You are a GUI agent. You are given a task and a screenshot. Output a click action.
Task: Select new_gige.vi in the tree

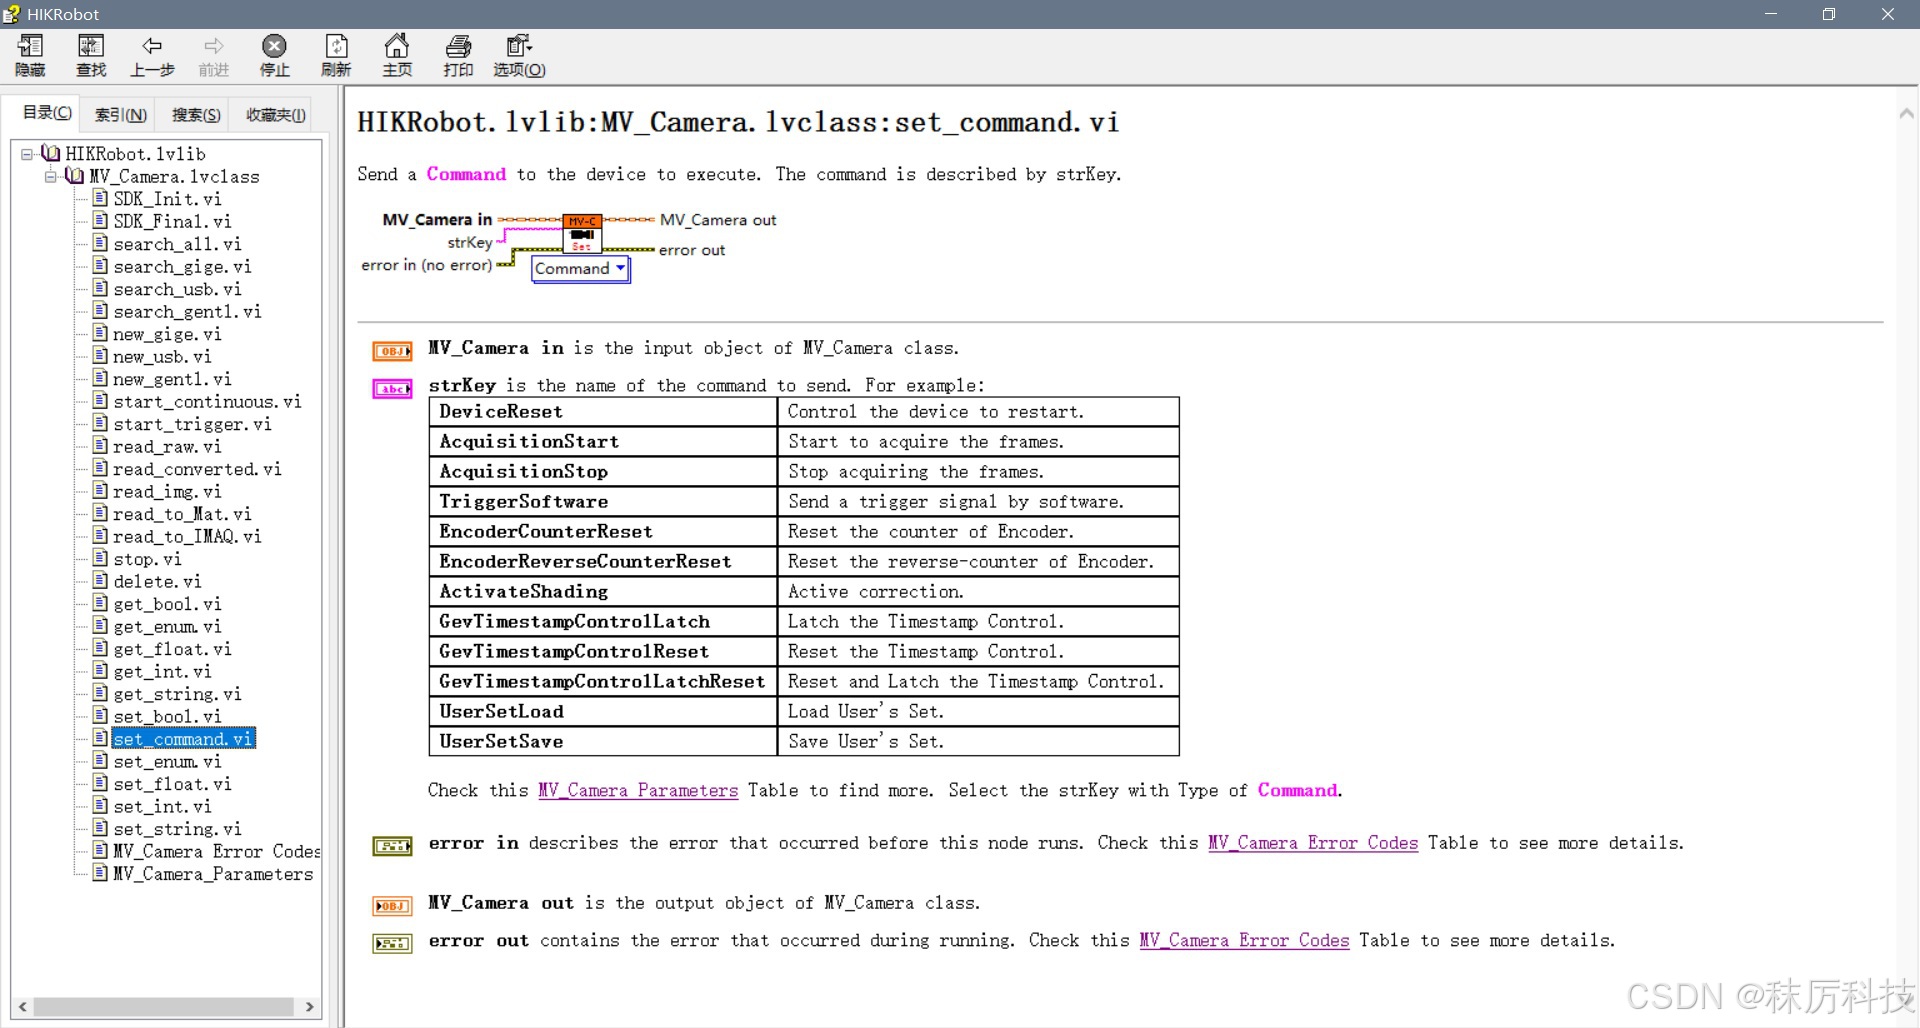167,334
